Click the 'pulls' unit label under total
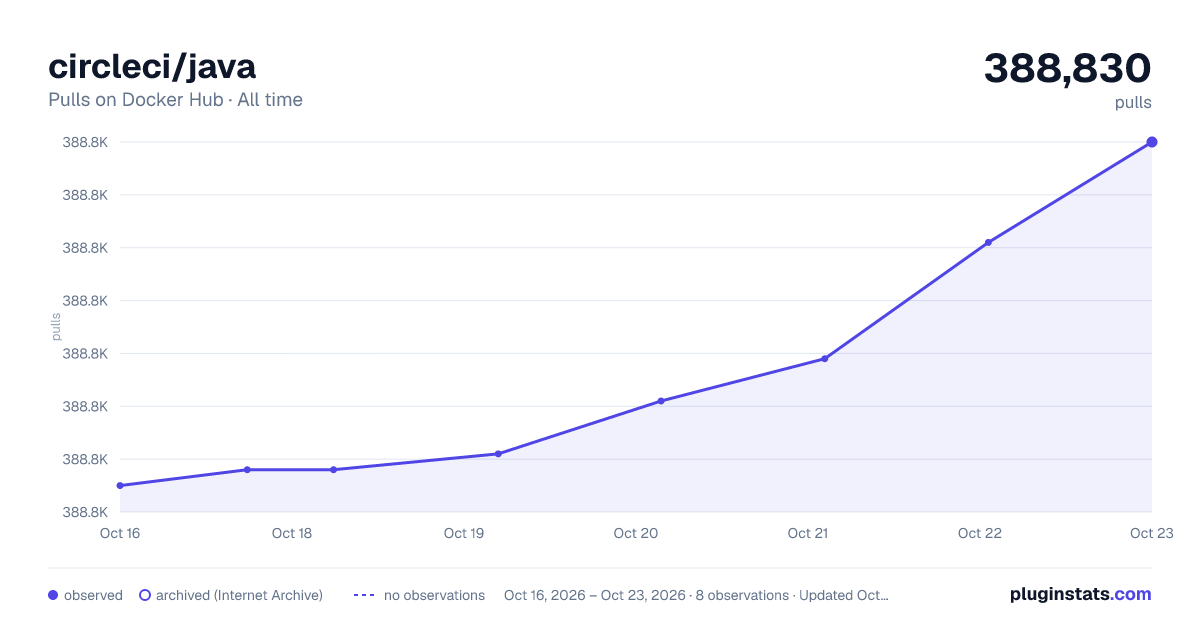The height and width of the screenshot is (630, 1200). point(1133,102)
